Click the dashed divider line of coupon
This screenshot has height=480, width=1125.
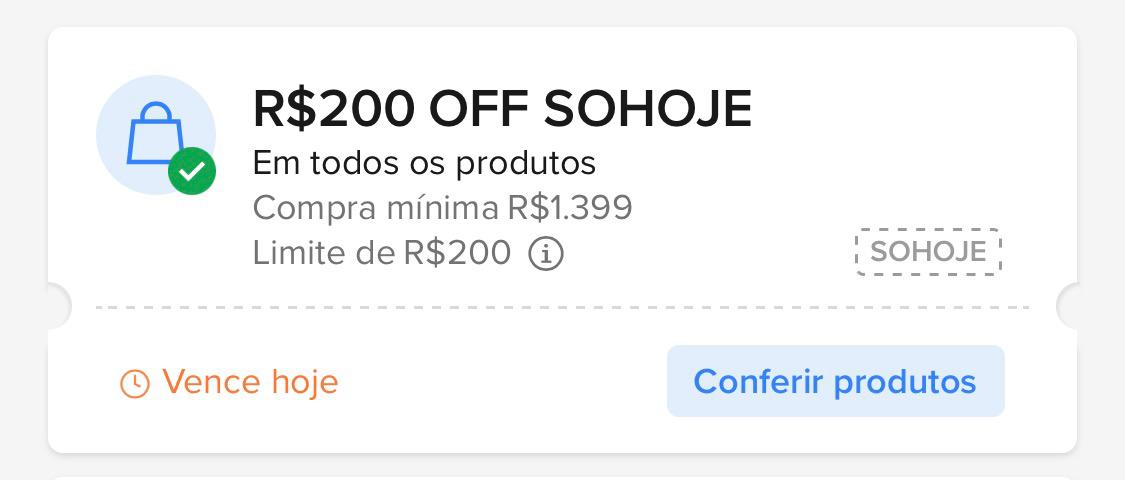click(x=562, y=308)
